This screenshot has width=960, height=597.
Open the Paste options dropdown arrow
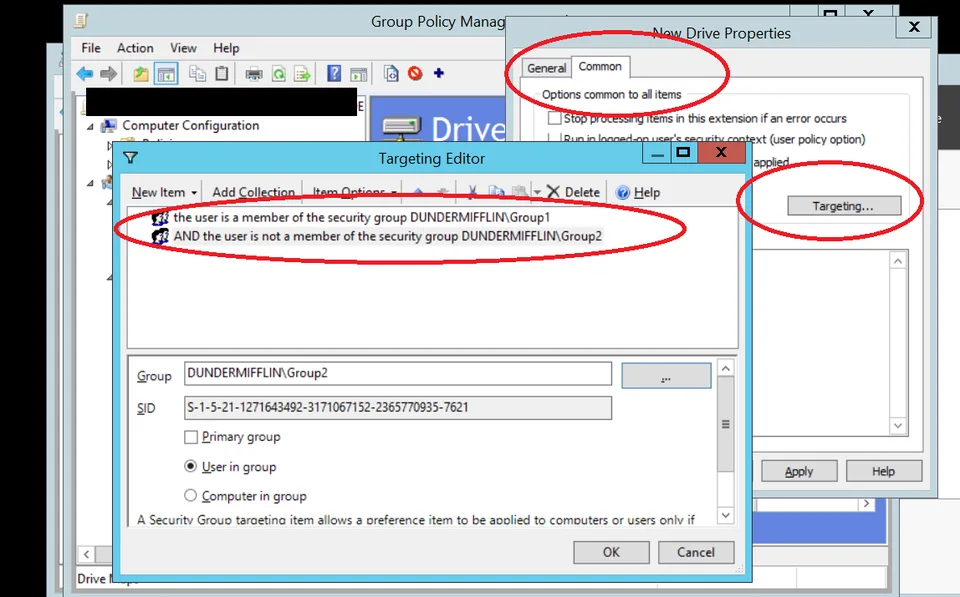click(537, 192)
